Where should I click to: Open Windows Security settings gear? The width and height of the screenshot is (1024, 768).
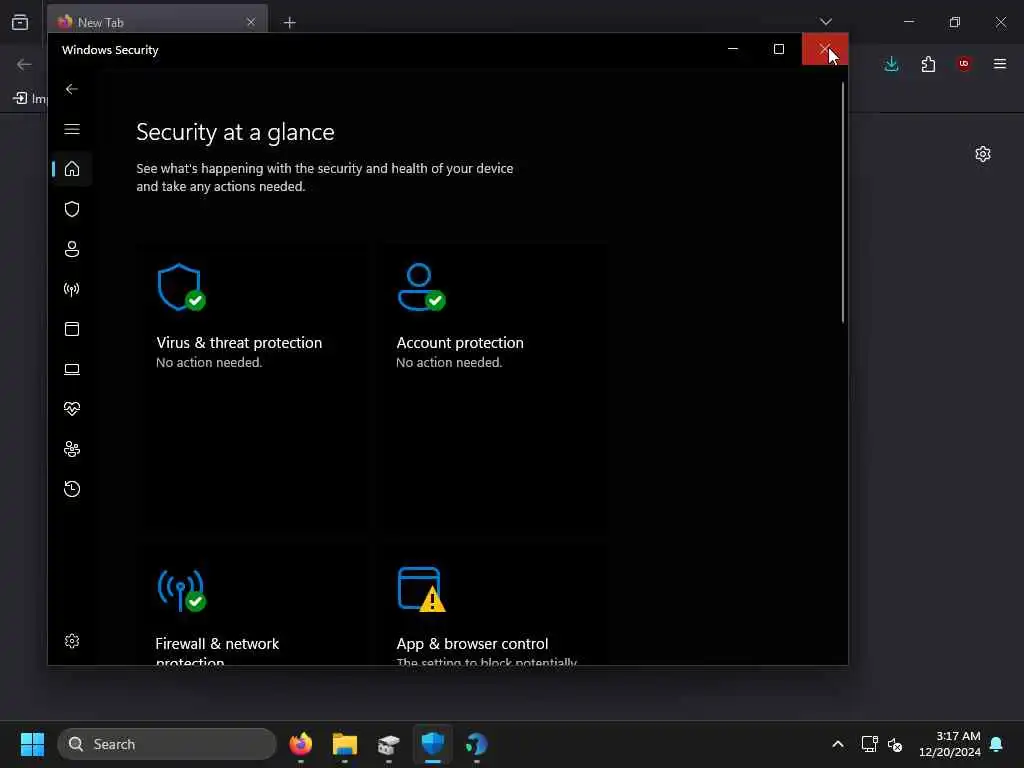coord(72,641)
